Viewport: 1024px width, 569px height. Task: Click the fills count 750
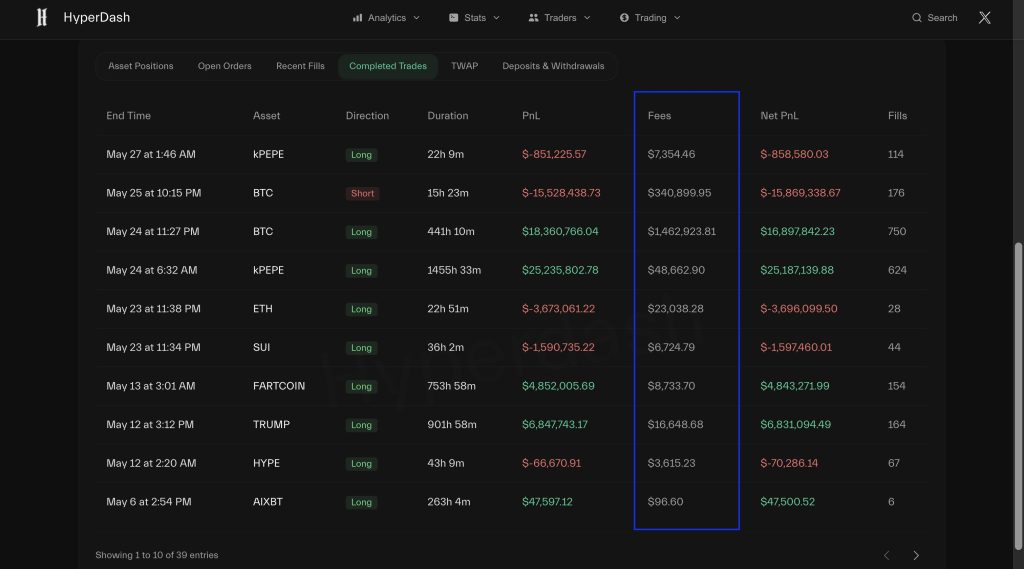[897, 231]
